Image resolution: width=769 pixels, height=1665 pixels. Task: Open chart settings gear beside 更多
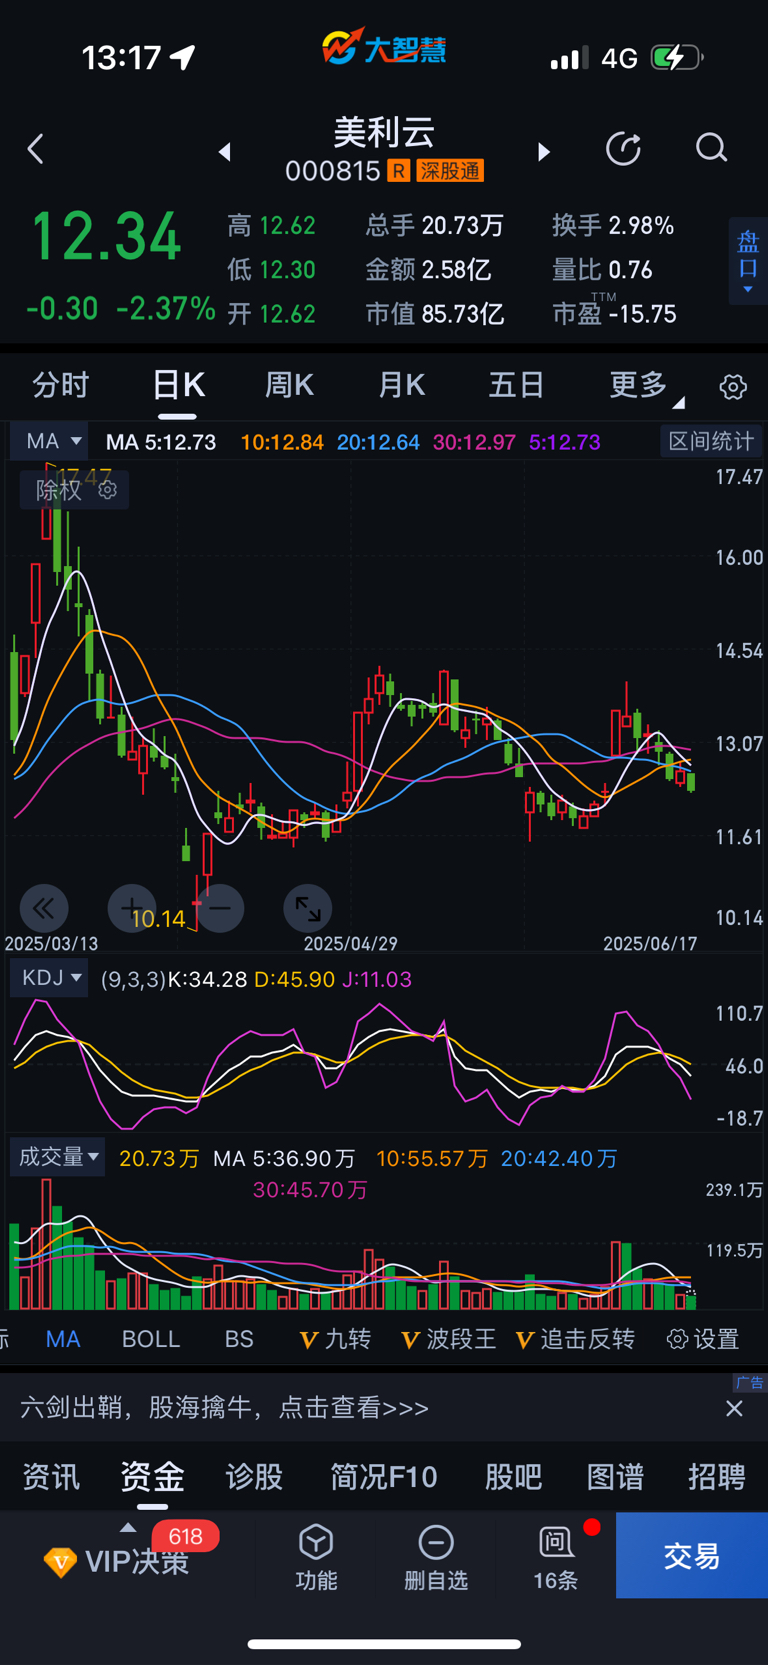(x=733, y=387)
